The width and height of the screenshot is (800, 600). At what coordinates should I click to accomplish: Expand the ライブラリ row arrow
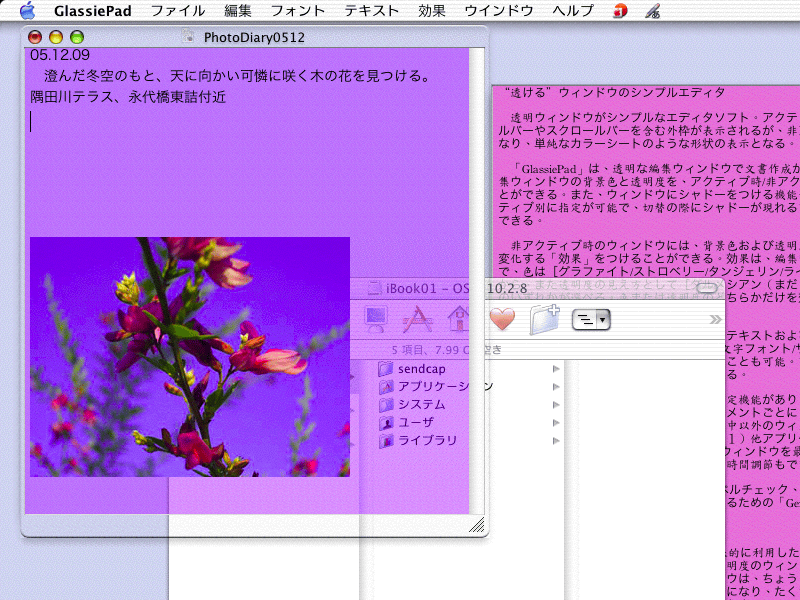556,441
